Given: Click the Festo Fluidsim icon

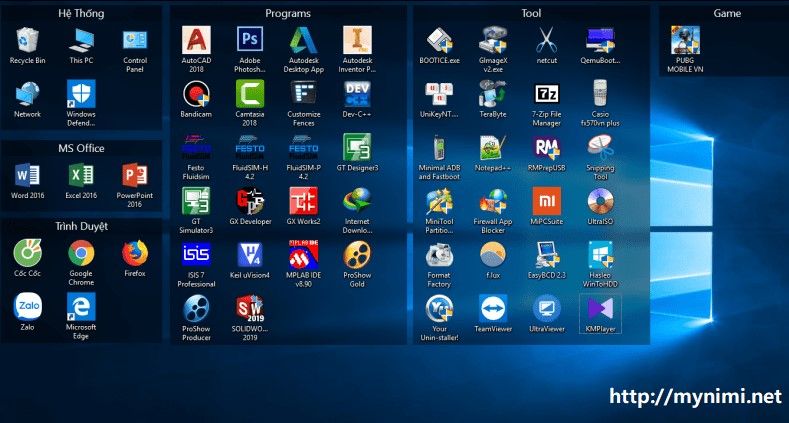Looking at the screenshot, I should 196,148.
